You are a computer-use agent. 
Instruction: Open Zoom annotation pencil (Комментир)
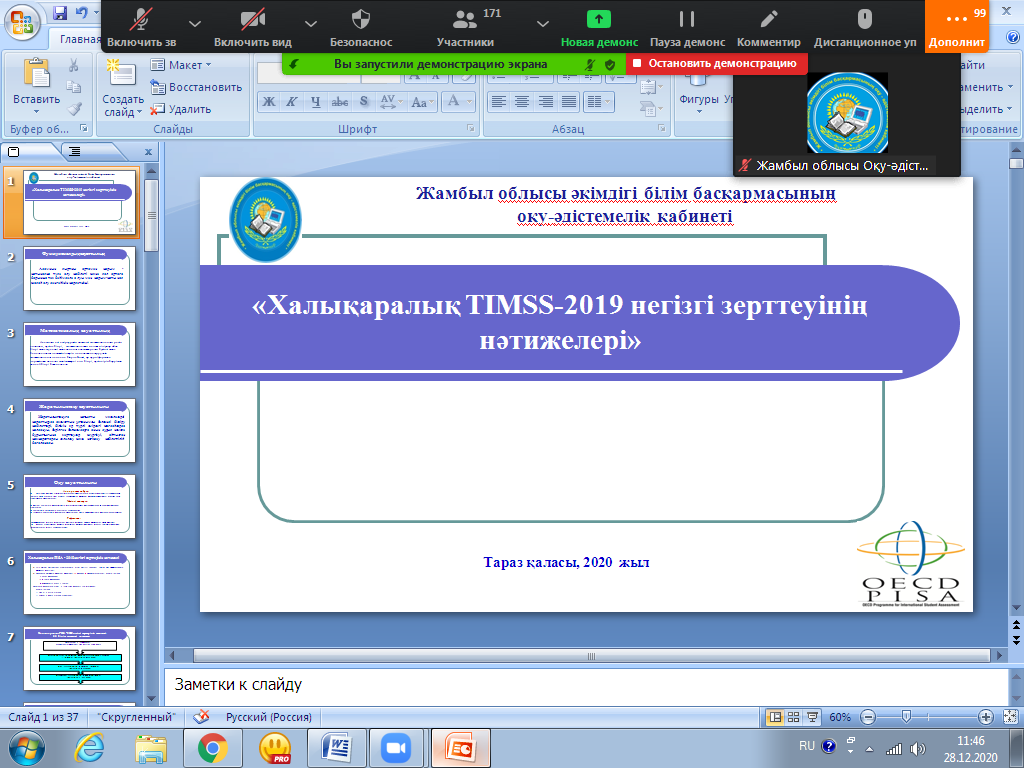tap(769, 26)
